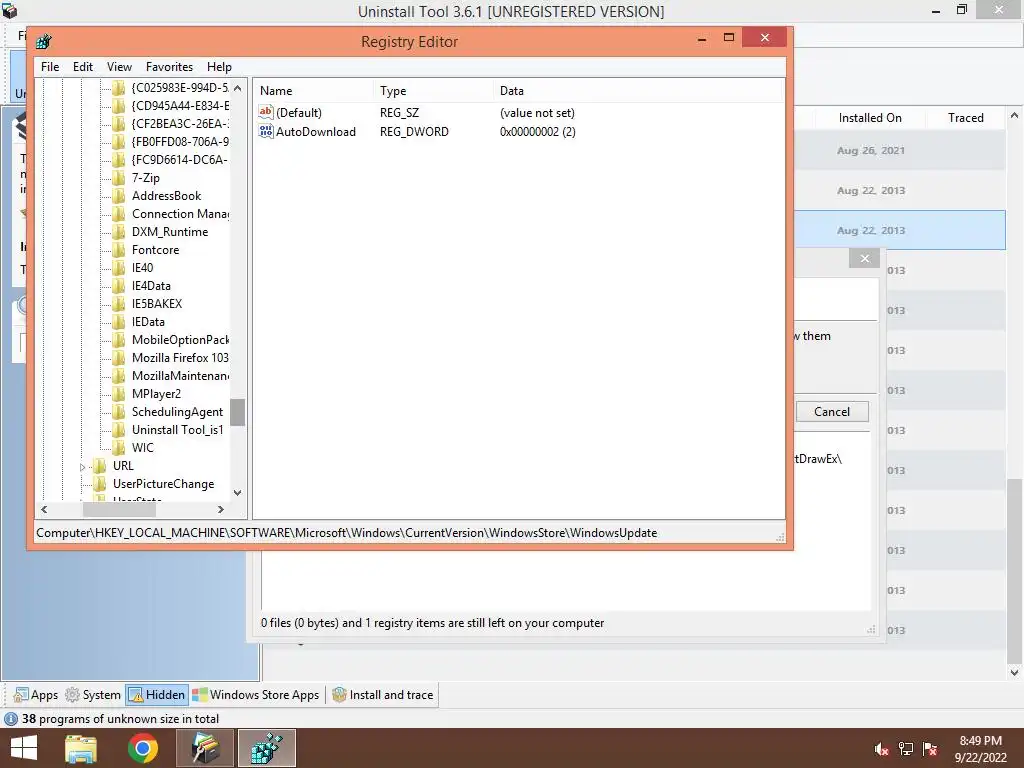Select the {FB0FFD08-706A key
This screenshot has height=768, width=1024.
click(x=180, y=142)
